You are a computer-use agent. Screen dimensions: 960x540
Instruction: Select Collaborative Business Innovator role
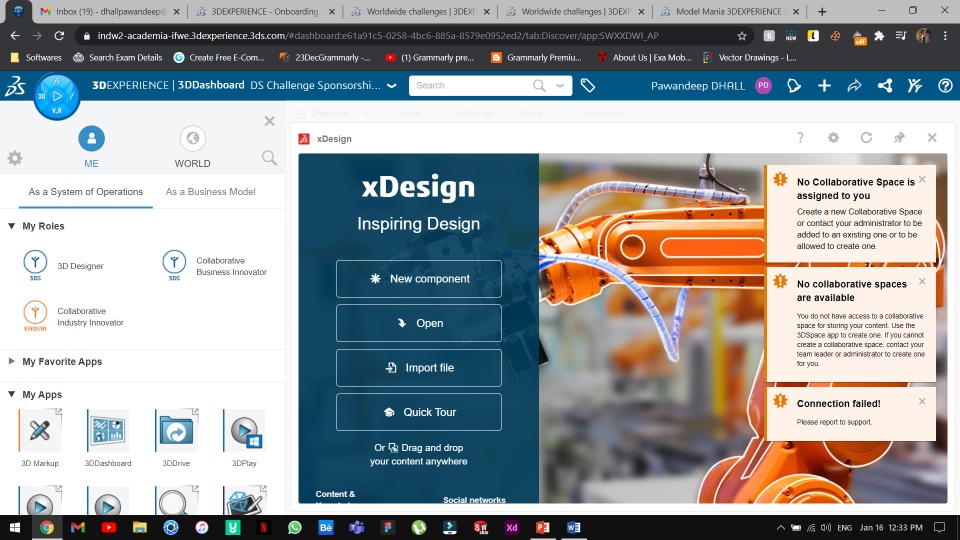click(x=214, y=266)
